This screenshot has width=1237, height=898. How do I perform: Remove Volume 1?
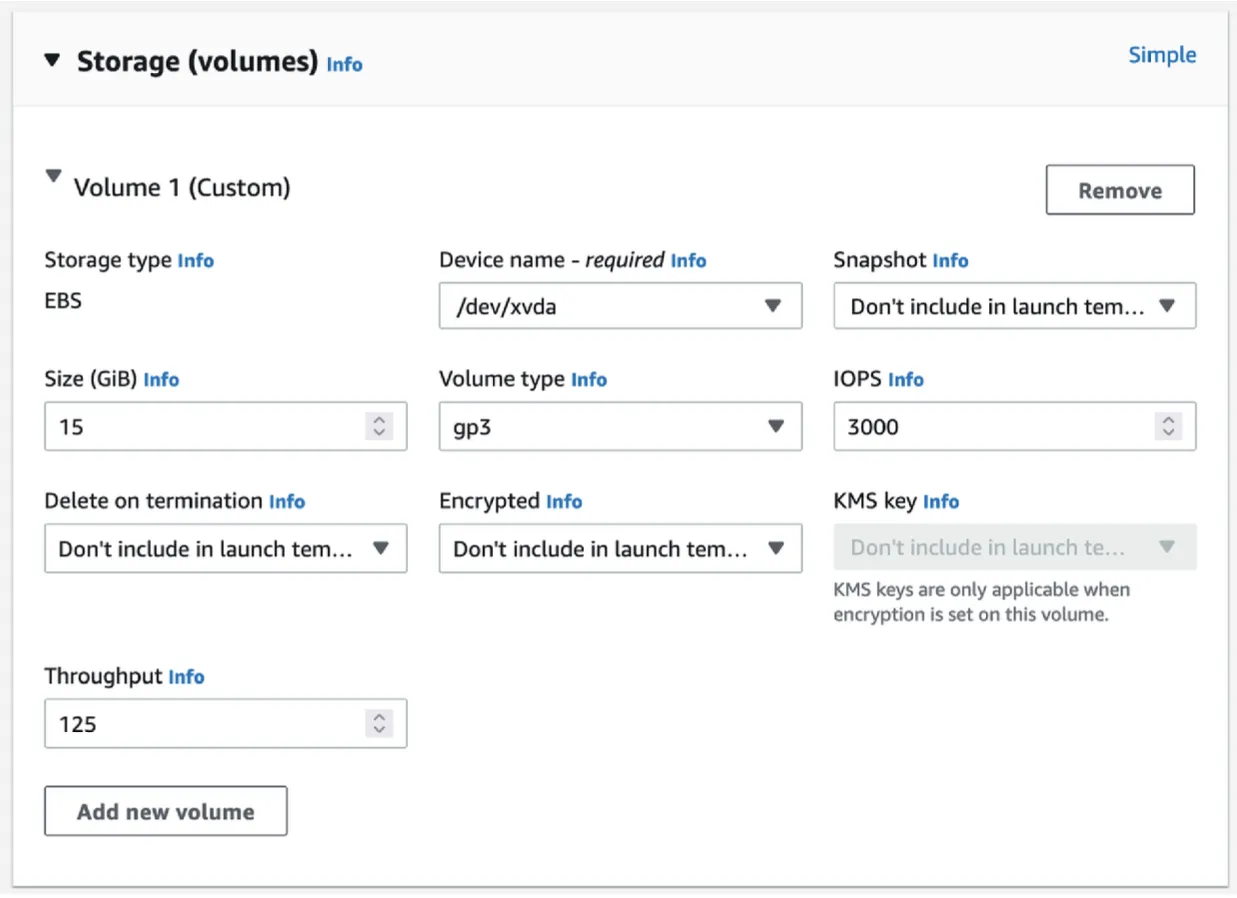tap(1120, 190)
